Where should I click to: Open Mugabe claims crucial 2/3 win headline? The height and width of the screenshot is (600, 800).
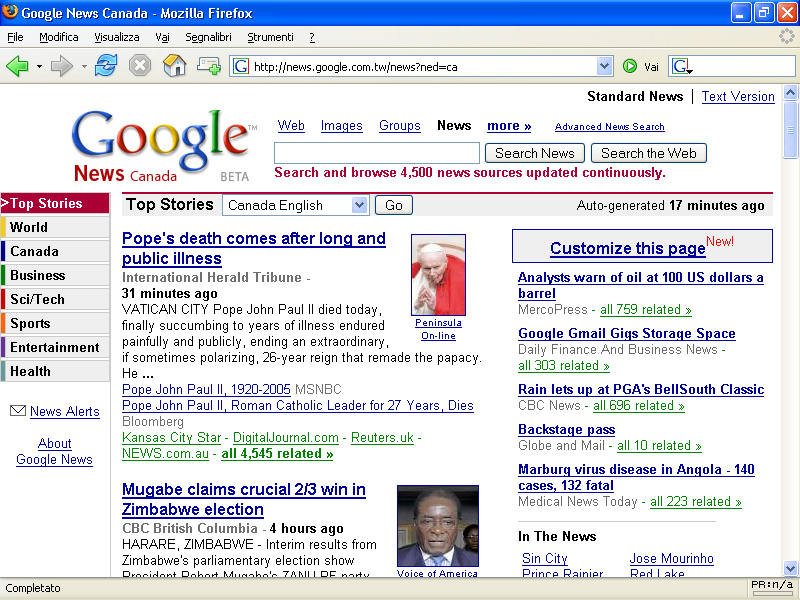[x=244, y=499]
